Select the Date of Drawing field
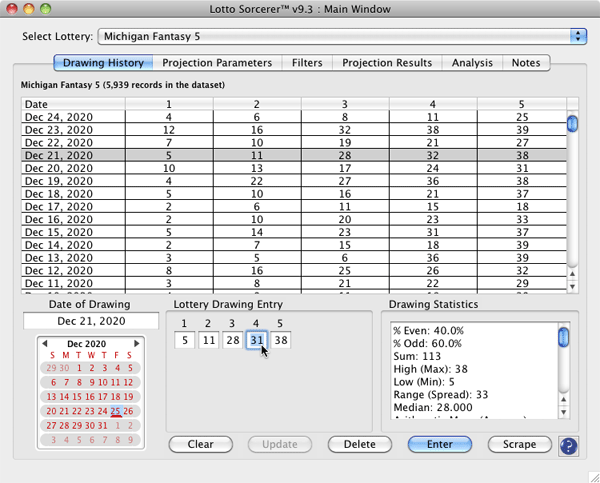The height and width of the screenshot is (483, 600). tap(91, 321)
